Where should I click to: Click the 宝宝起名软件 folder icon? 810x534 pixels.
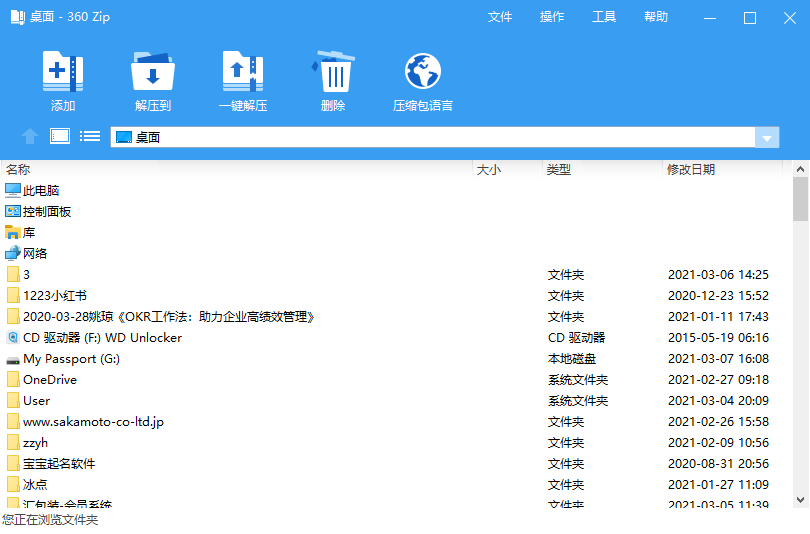point(13,463)
